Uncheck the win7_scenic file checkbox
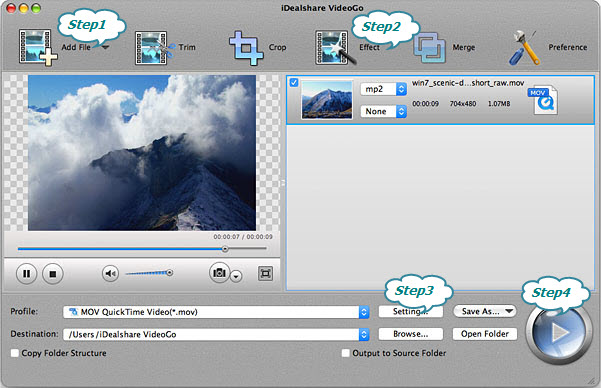The height and width of the screenshot is (388, 601). pyautogui.click(x=294, y=82)
